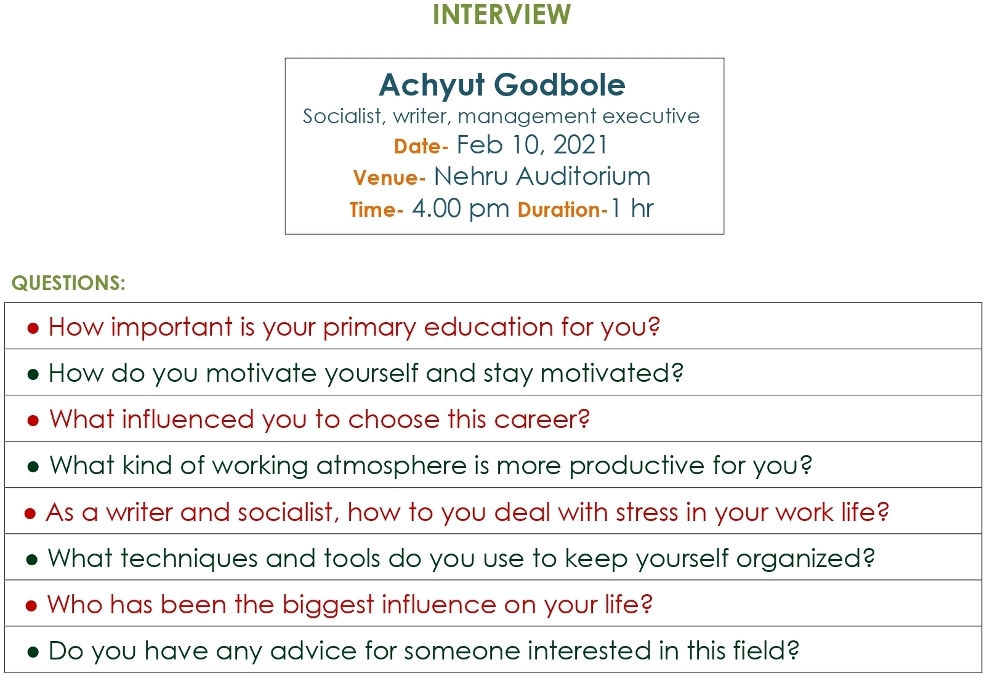Viewport: 989px width, 682px height.
Task: Click the 'Nehru Auditorium' venue text
Action: point(542,177)
